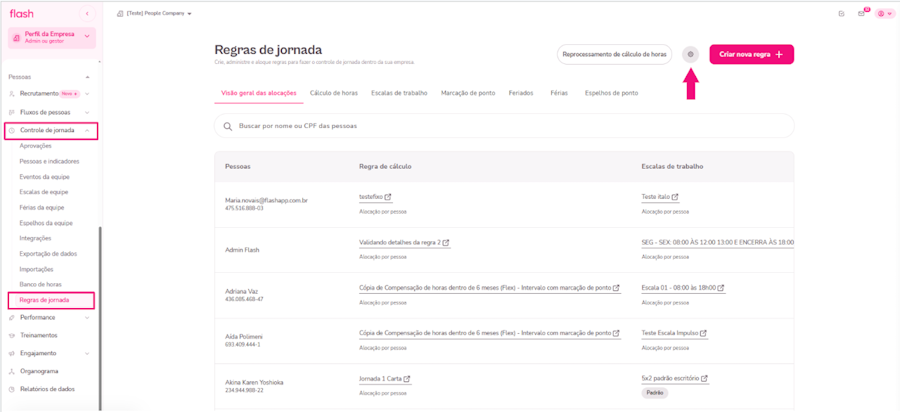Click the Treinamentos graduation cap icon

point(12,335)
